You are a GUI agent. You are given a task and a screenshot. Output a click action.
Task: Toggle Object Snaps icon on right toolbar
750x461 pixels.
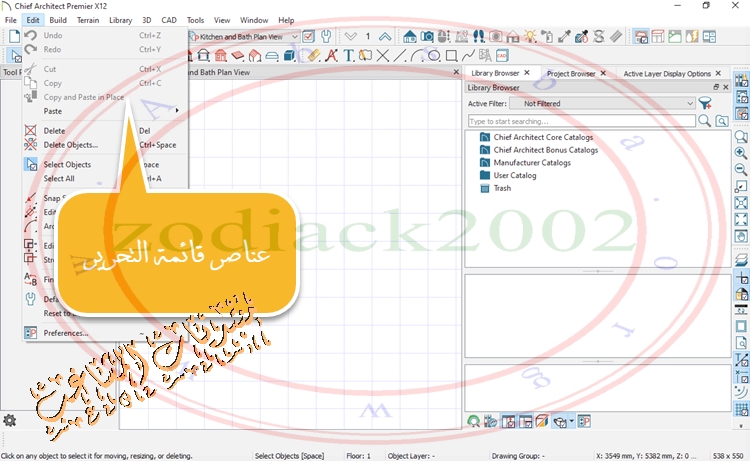click(x=741, y=376)
